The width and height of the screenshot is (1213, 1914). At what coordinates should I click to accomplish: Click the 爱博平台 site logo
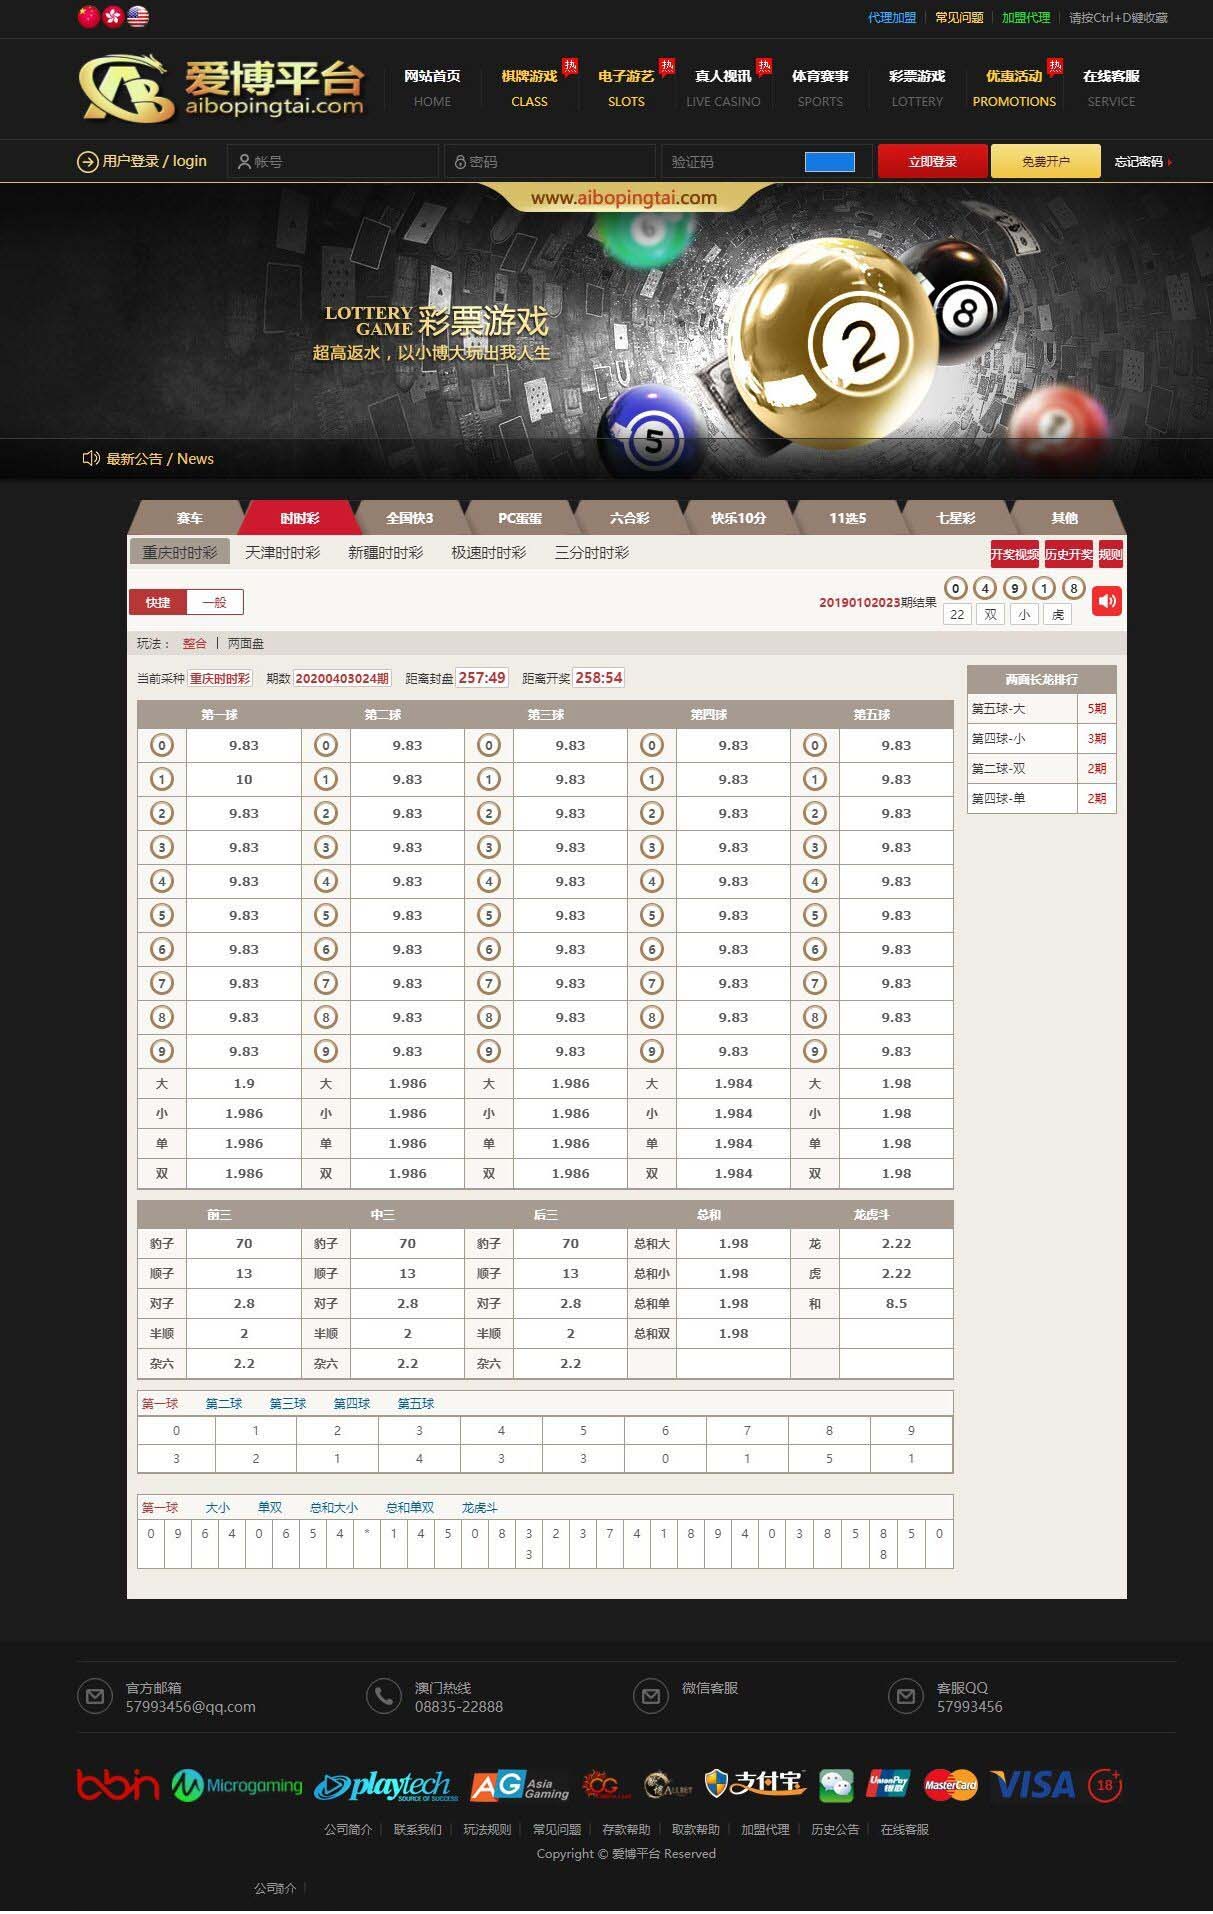tap(223, 88)
